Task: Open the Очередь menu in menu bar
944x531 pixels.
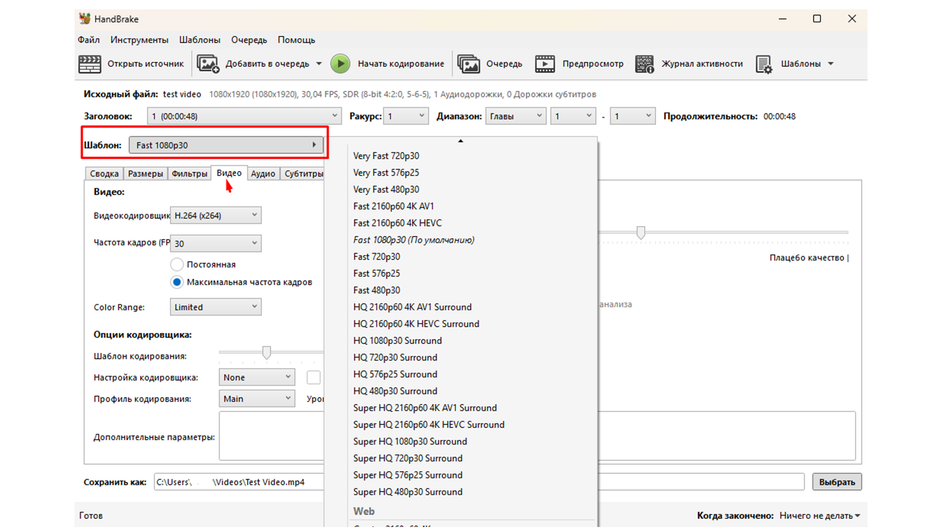Action: tap(249, 40)
